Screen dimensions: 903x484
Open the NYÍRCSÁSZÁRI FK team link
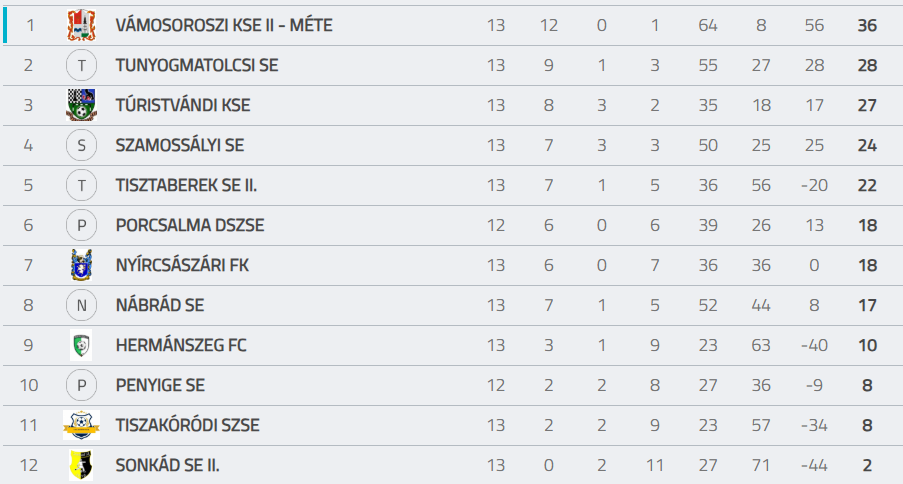click(183, 265)
